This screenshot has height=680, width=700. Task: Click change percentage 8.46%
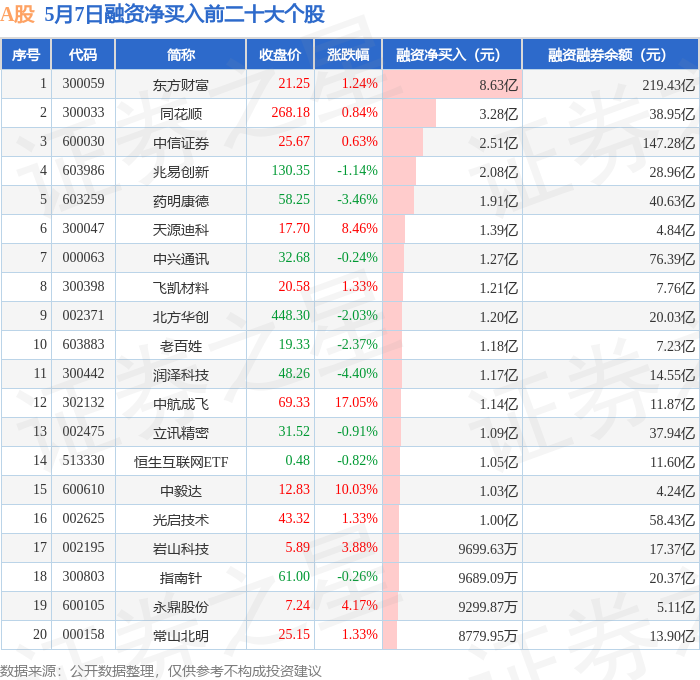359,228
